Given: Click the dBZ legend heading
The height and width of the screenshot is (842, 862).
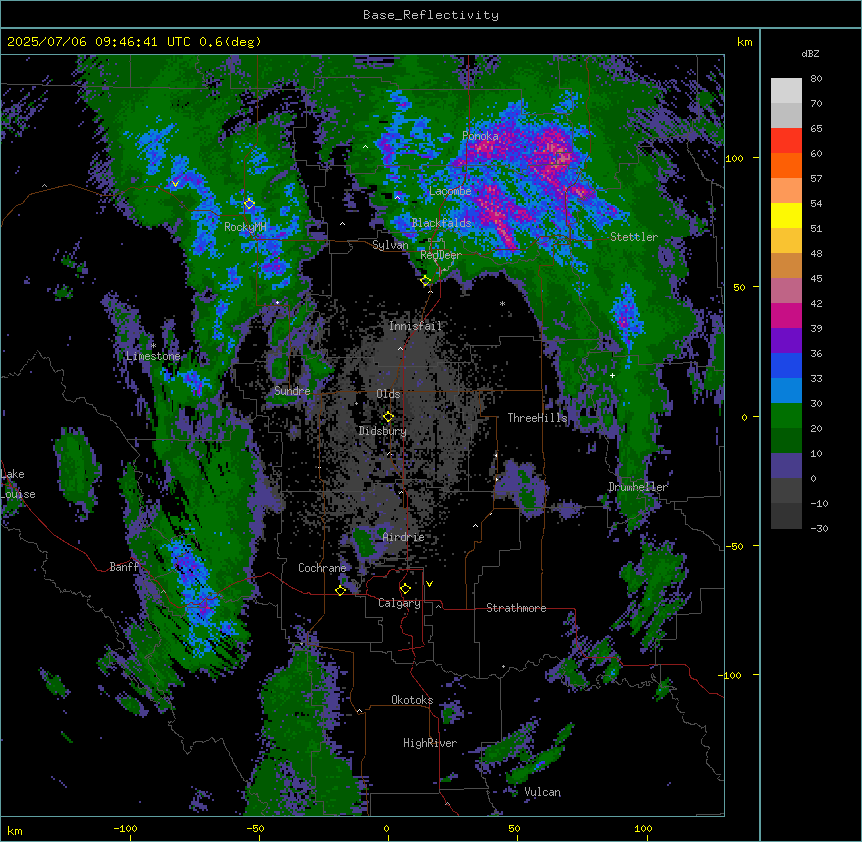Looking at the screenshot, I should 810,53.
